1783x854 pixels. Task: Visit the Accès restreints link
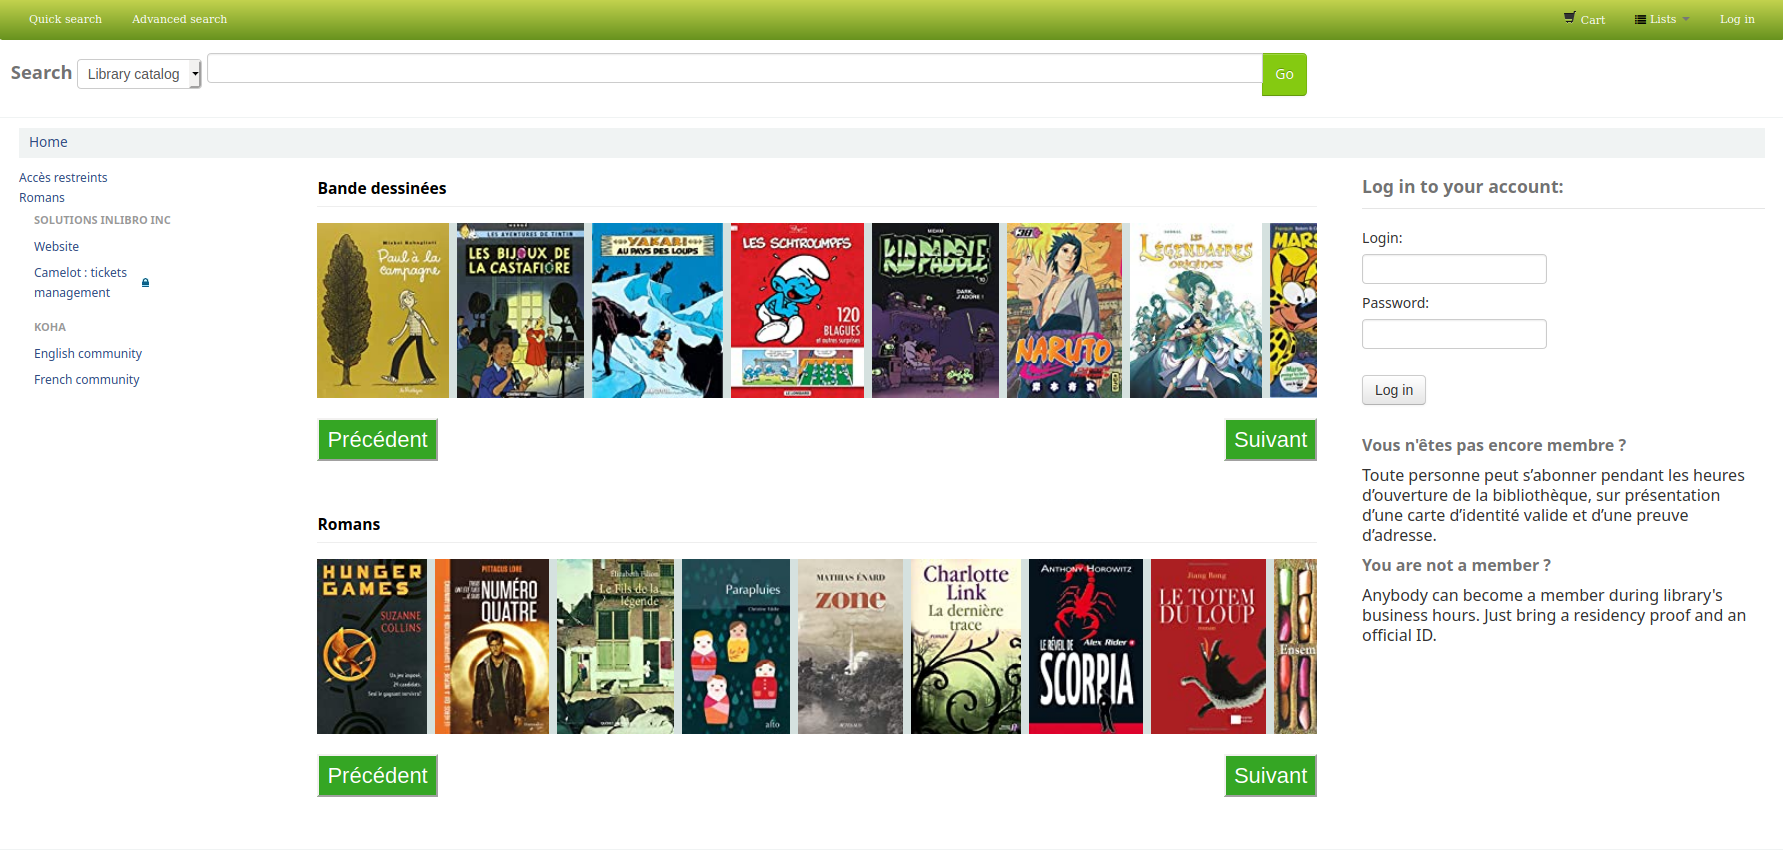(x=63, y=178)
